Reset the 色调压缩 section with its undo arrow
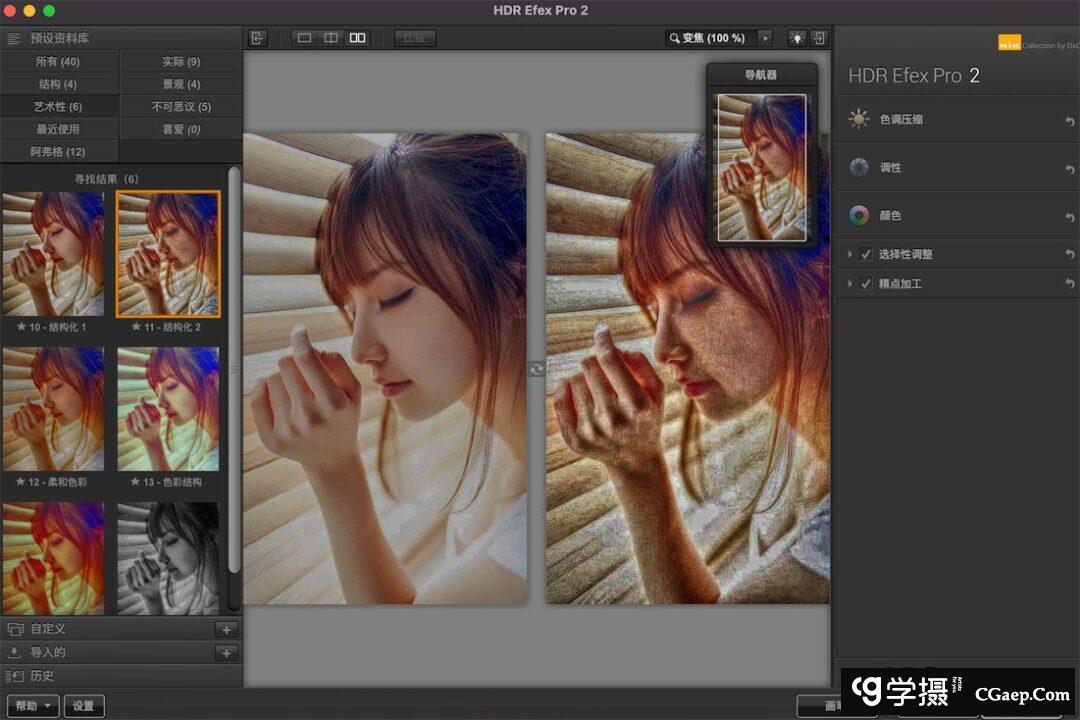Viewport: 1080px width, 720px height. coord(1069,121)
